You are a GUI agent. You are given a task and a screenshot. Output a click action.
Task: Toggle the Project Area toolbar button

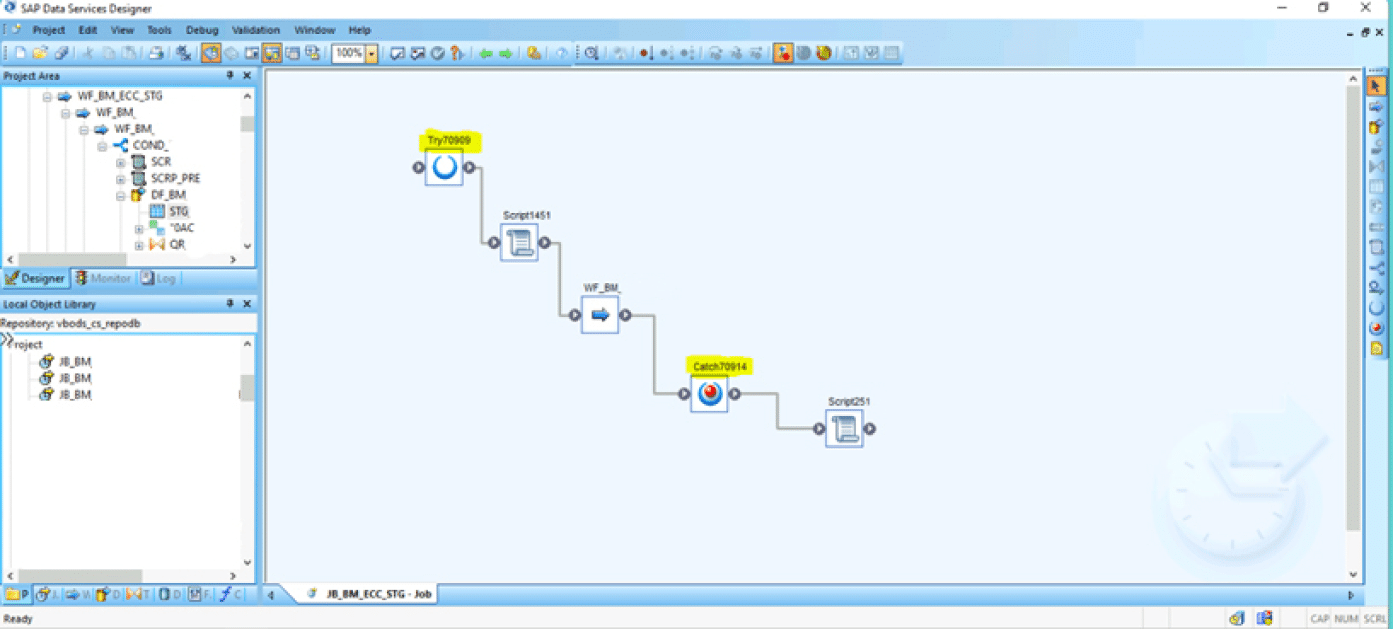coord(272,53)
